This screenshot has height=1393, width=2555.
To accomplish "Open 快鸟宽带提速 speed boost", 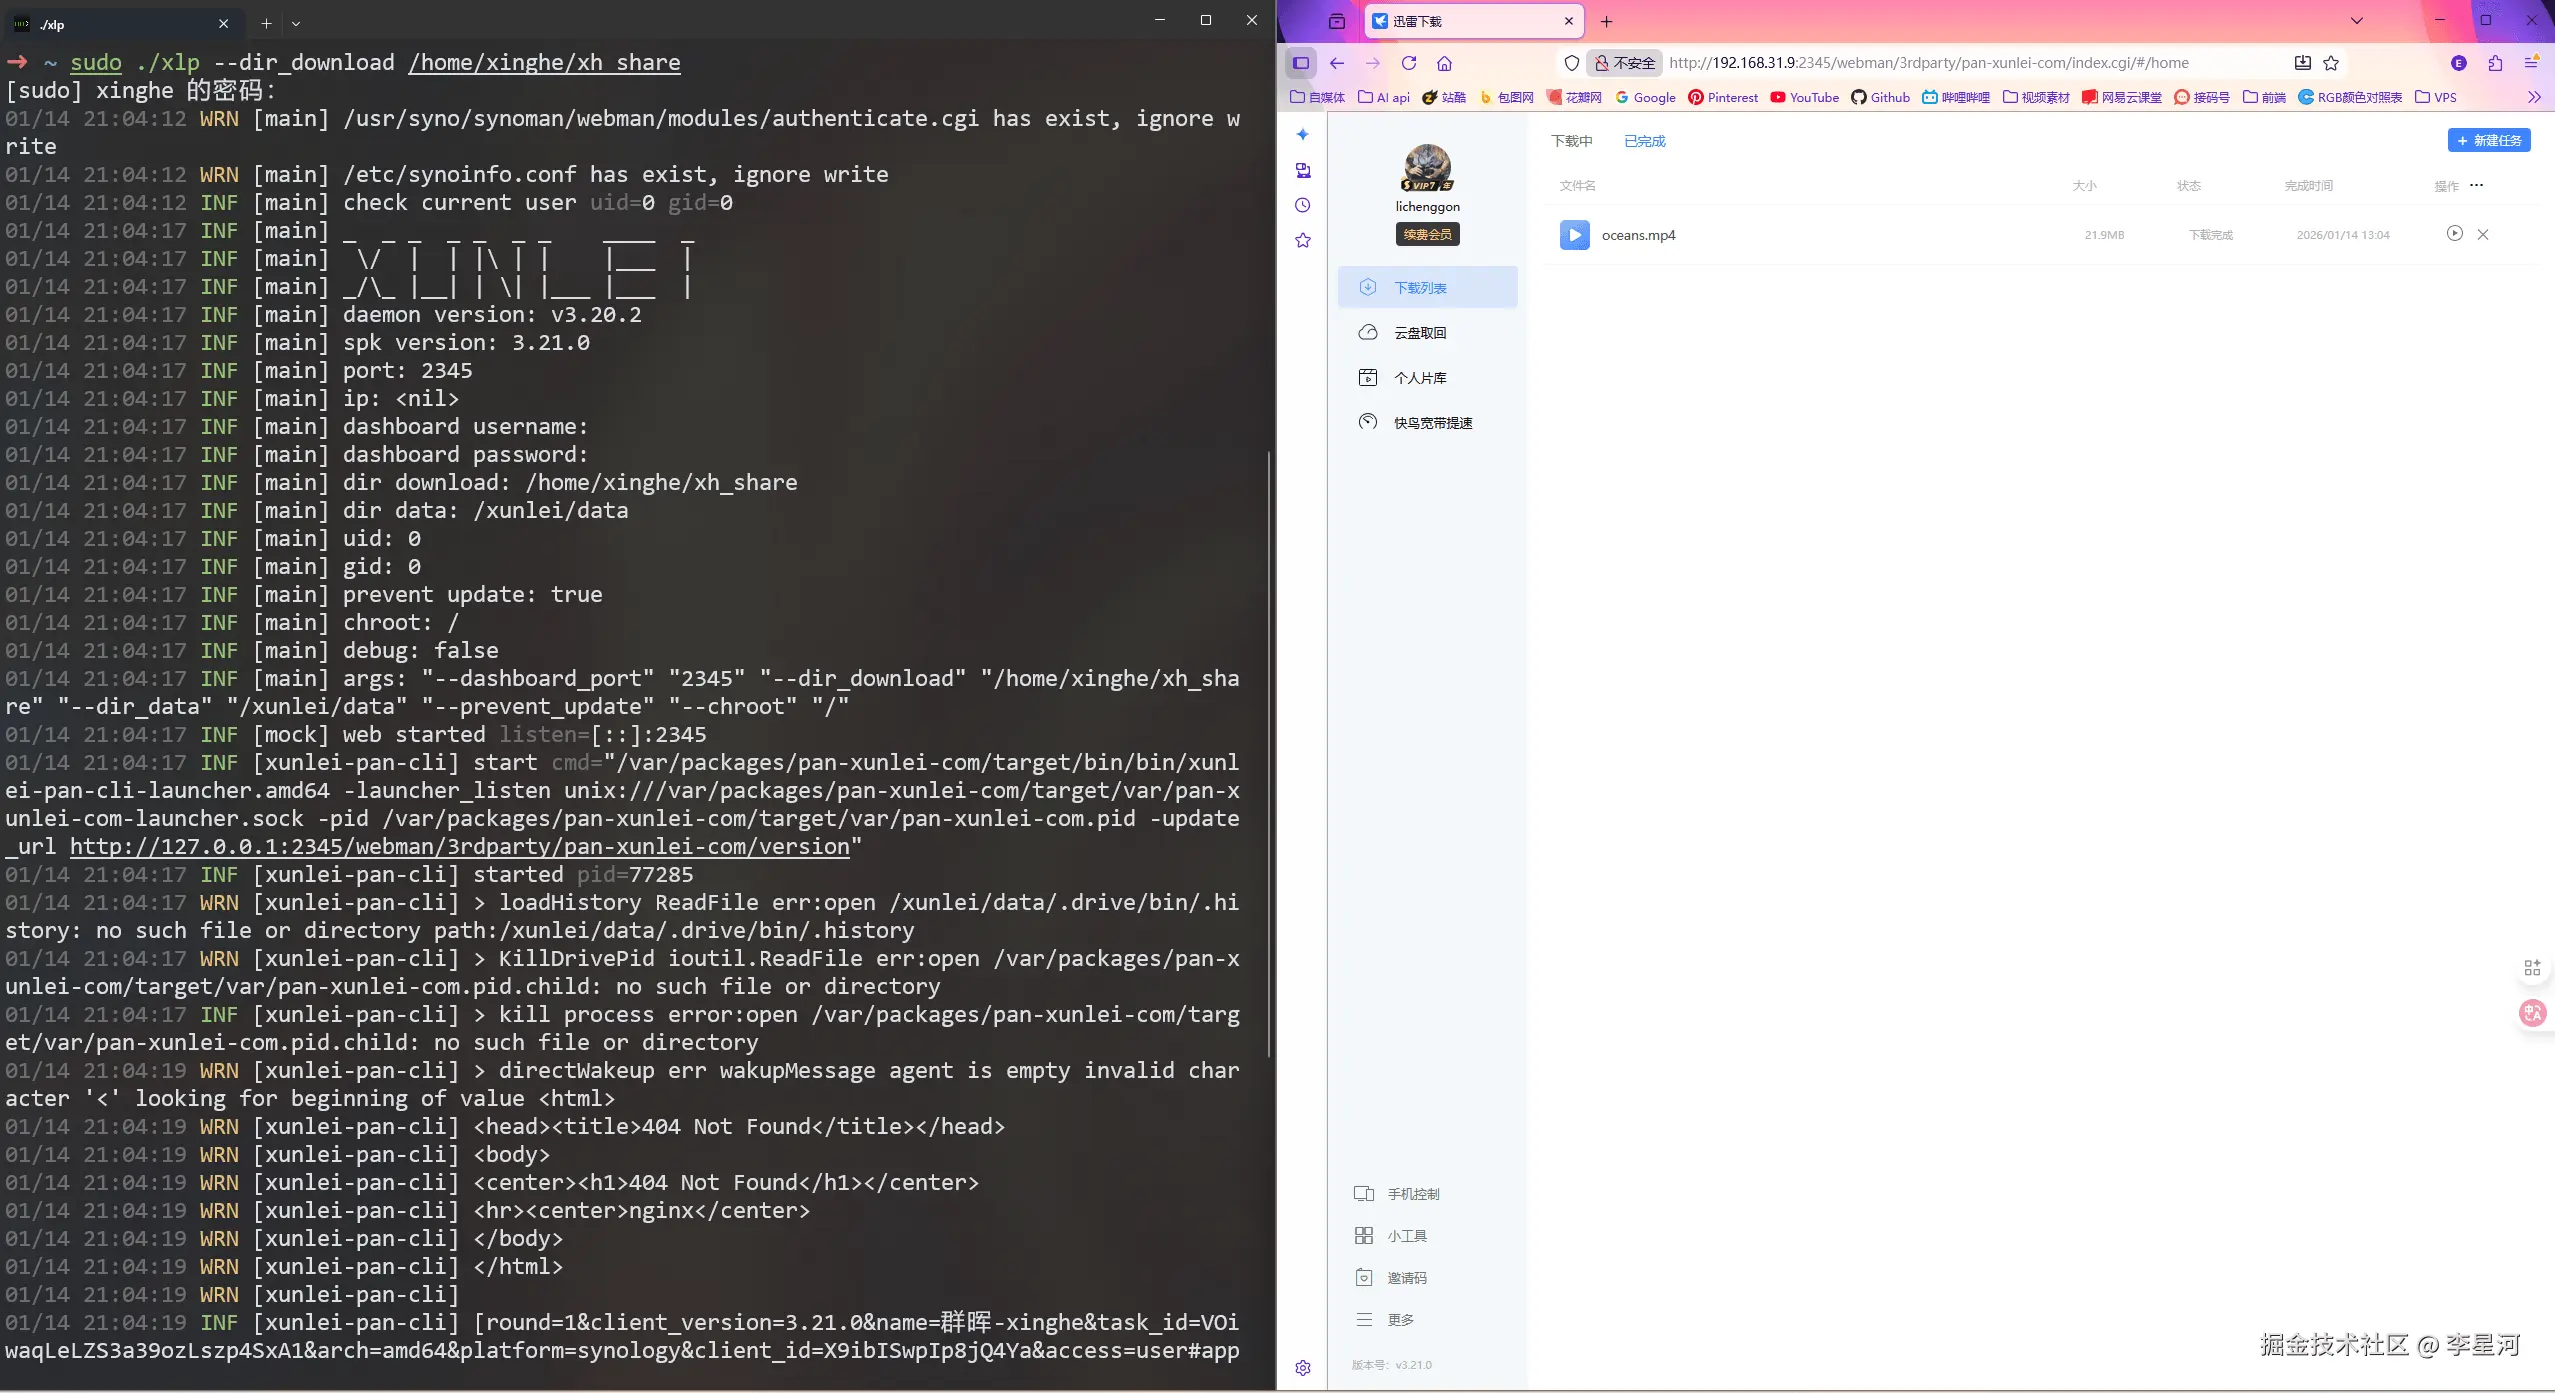I will pos(1432,423).
